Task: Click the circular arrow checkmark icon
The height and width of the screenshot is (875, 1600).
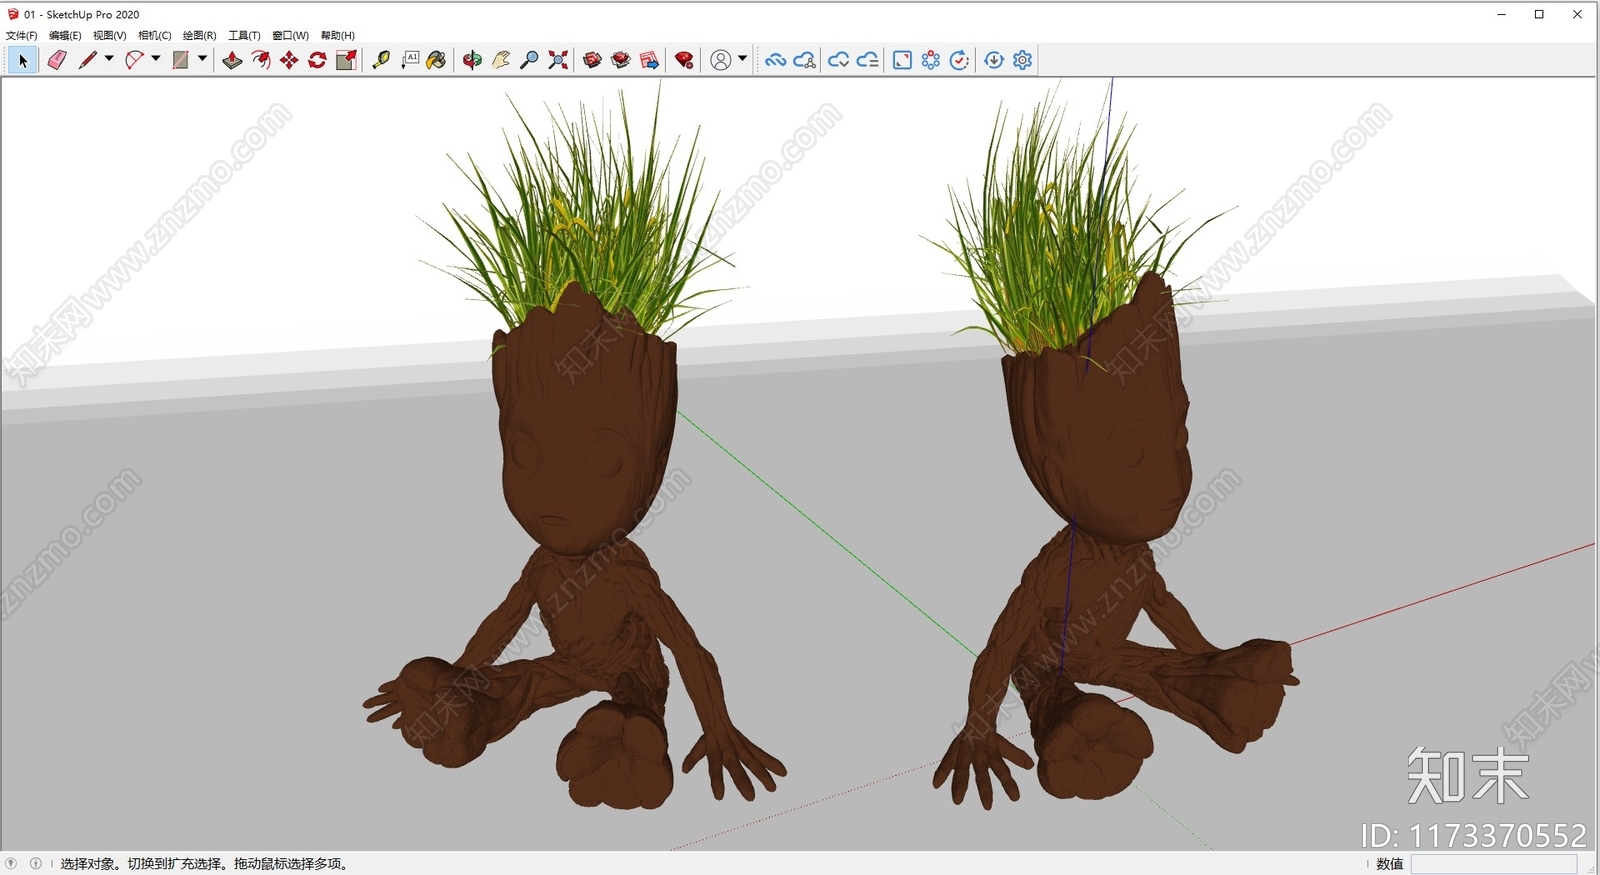Action: coord(959,61)
